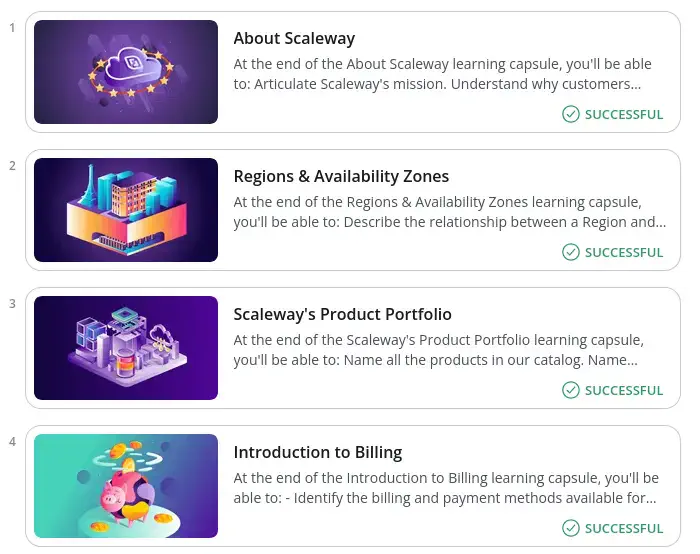The image size is (700, 554).
Task: Select the Regions & Availability Zones title
Action: 341,177
